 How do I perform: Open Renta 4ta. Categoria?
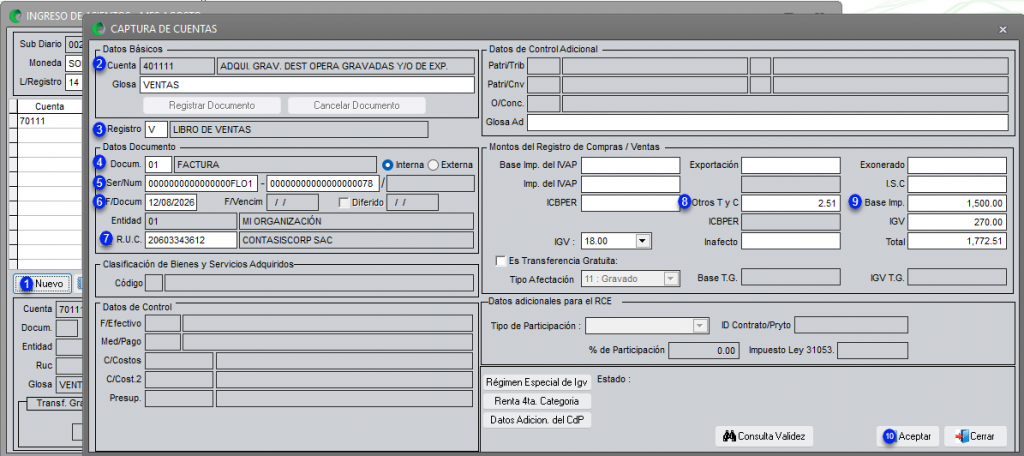537,401
